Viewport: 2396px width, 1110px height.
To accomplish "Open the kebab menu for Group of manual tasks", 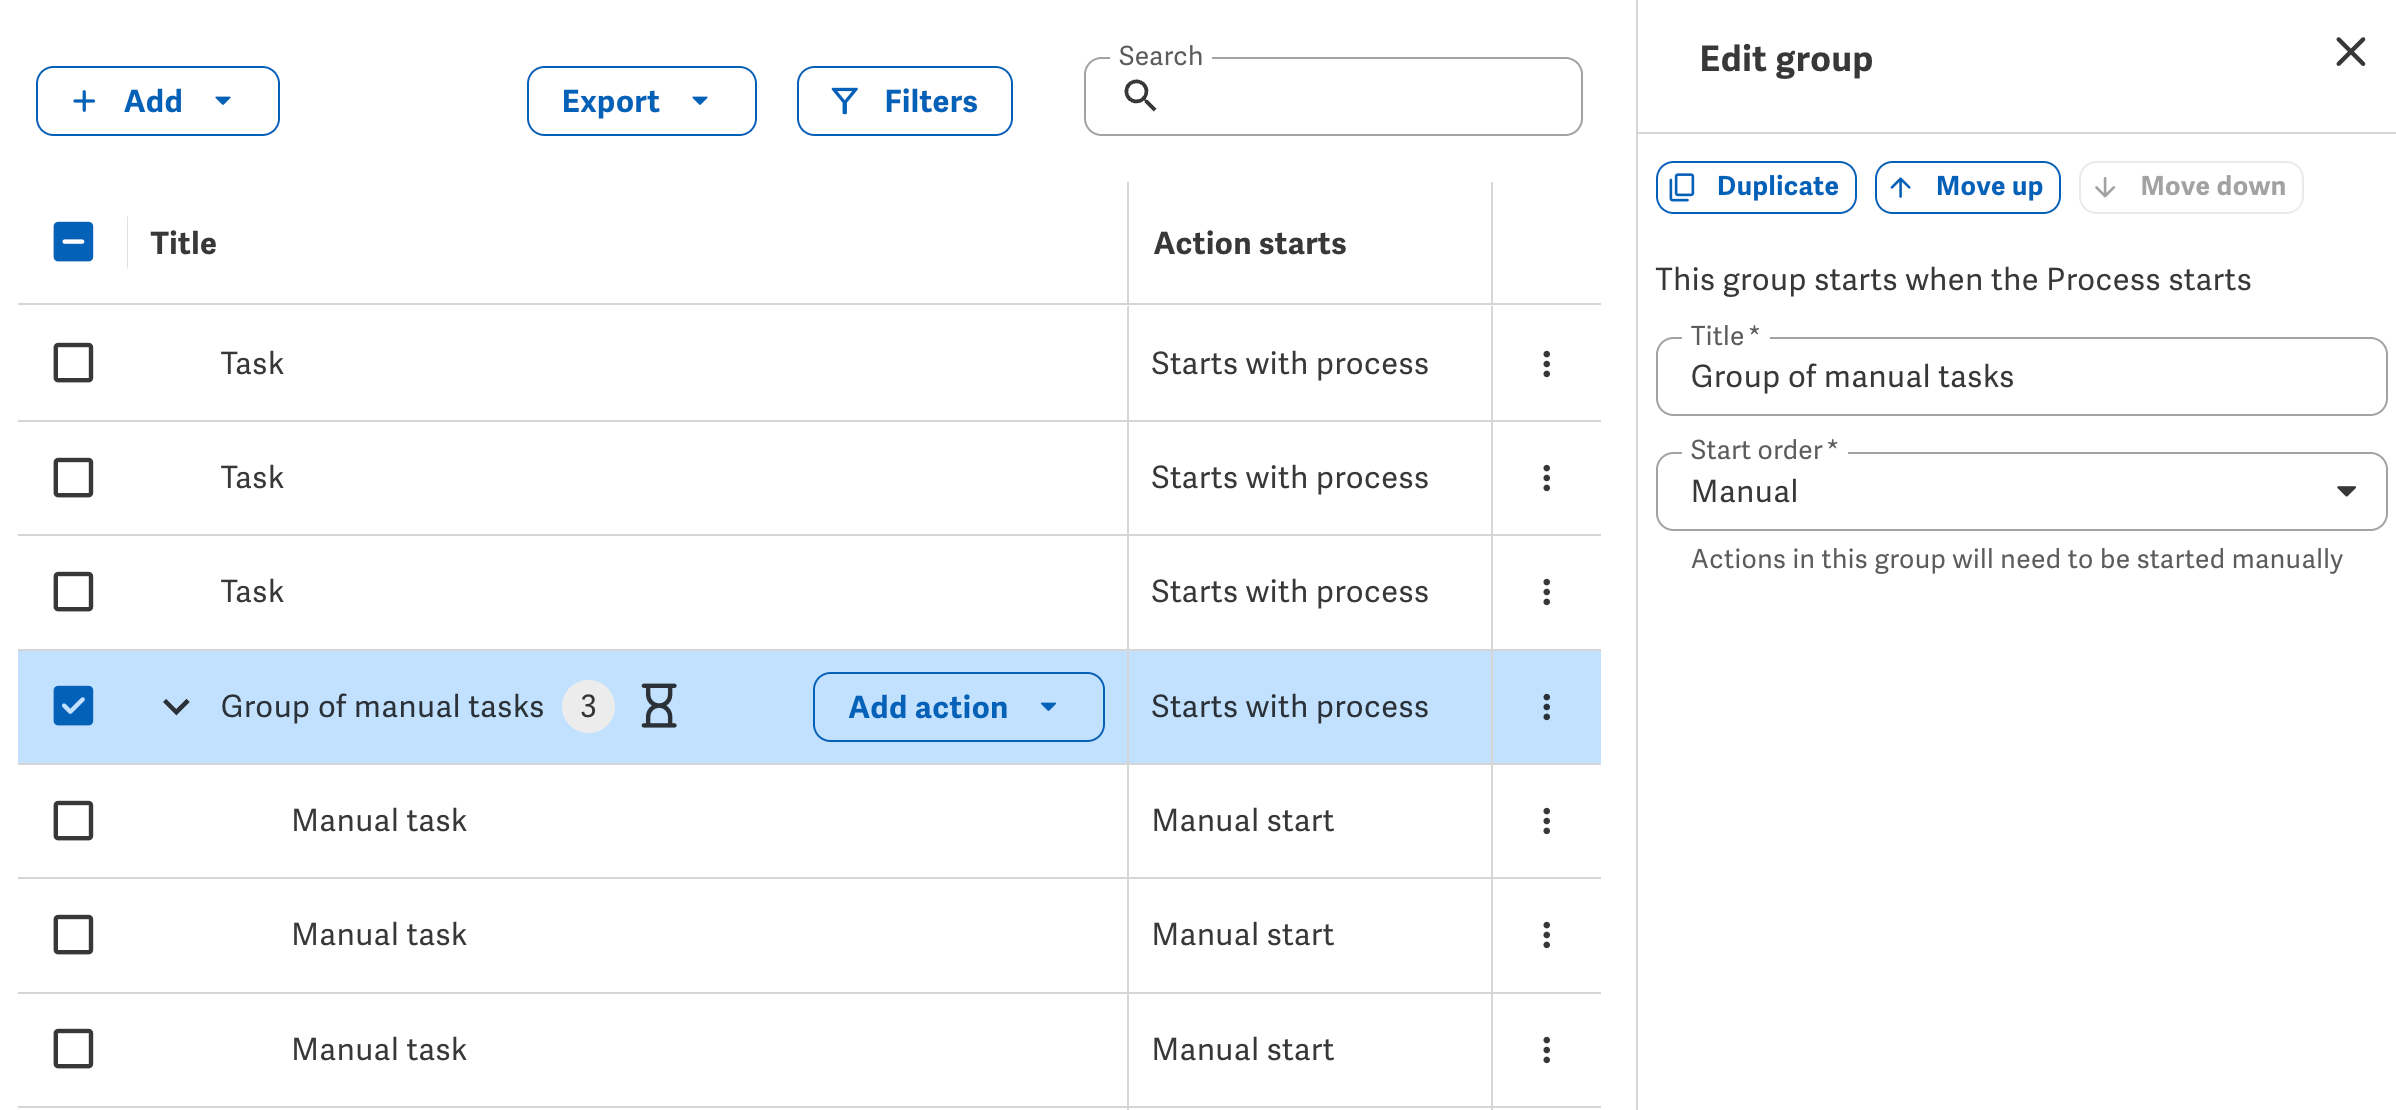I will [1547, 707].
